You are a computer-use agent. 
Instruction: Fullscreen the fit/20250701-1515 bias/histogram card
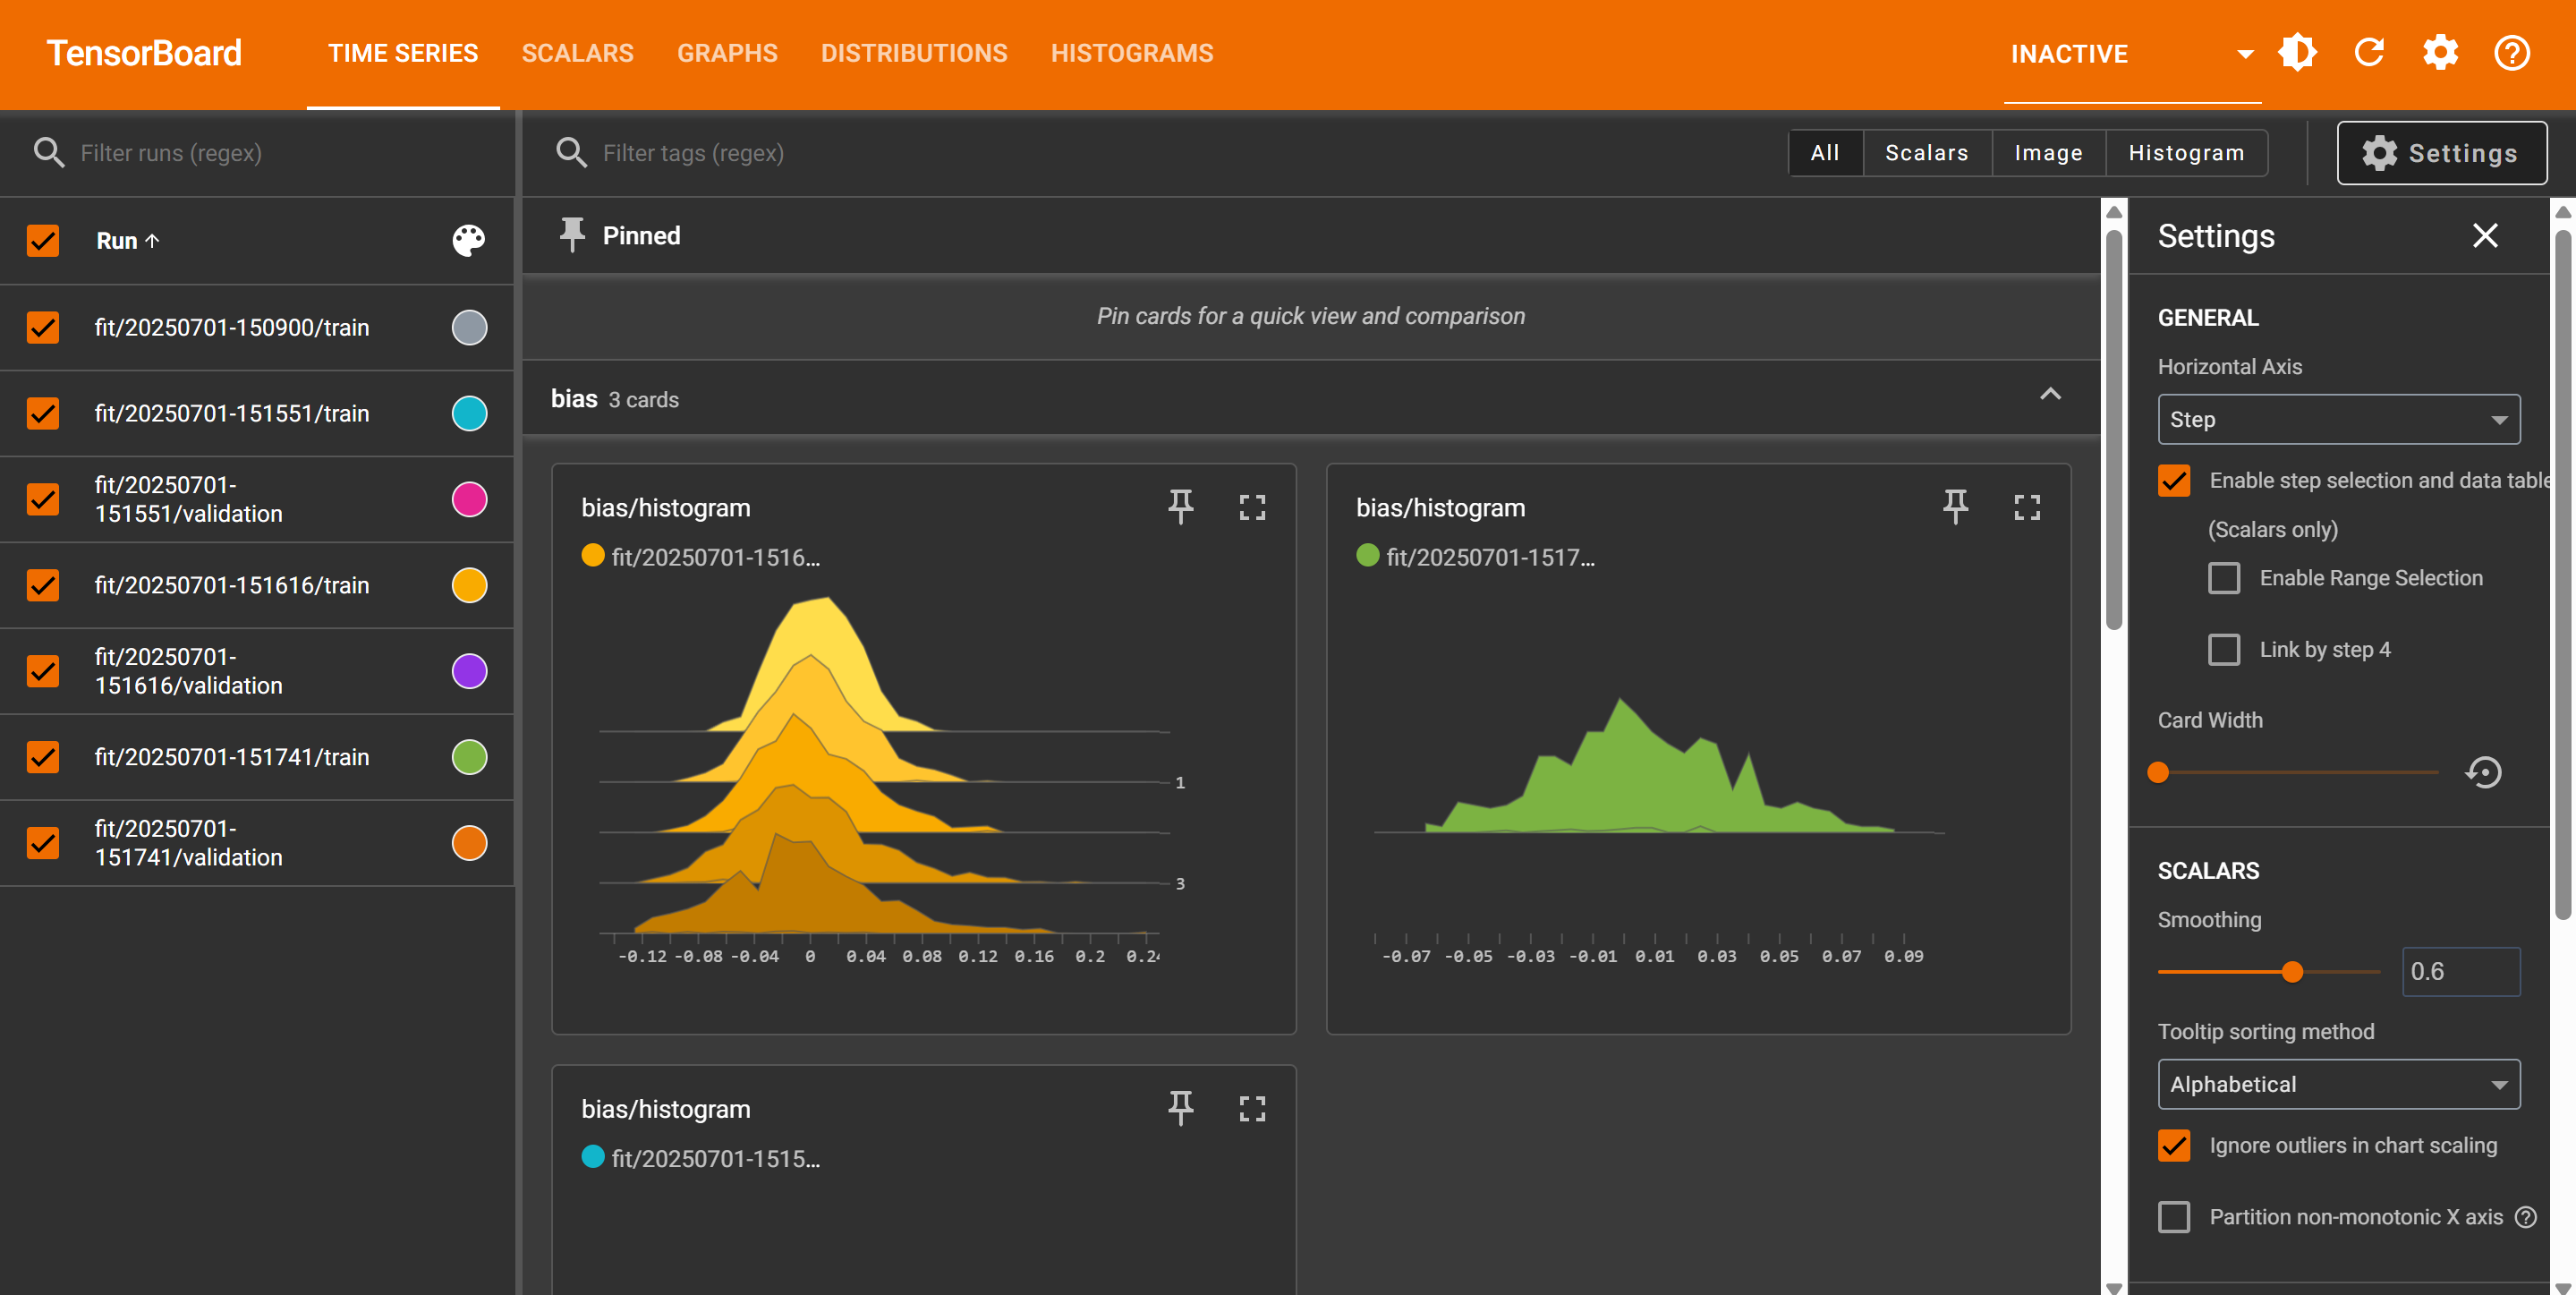point(1252,1108)
